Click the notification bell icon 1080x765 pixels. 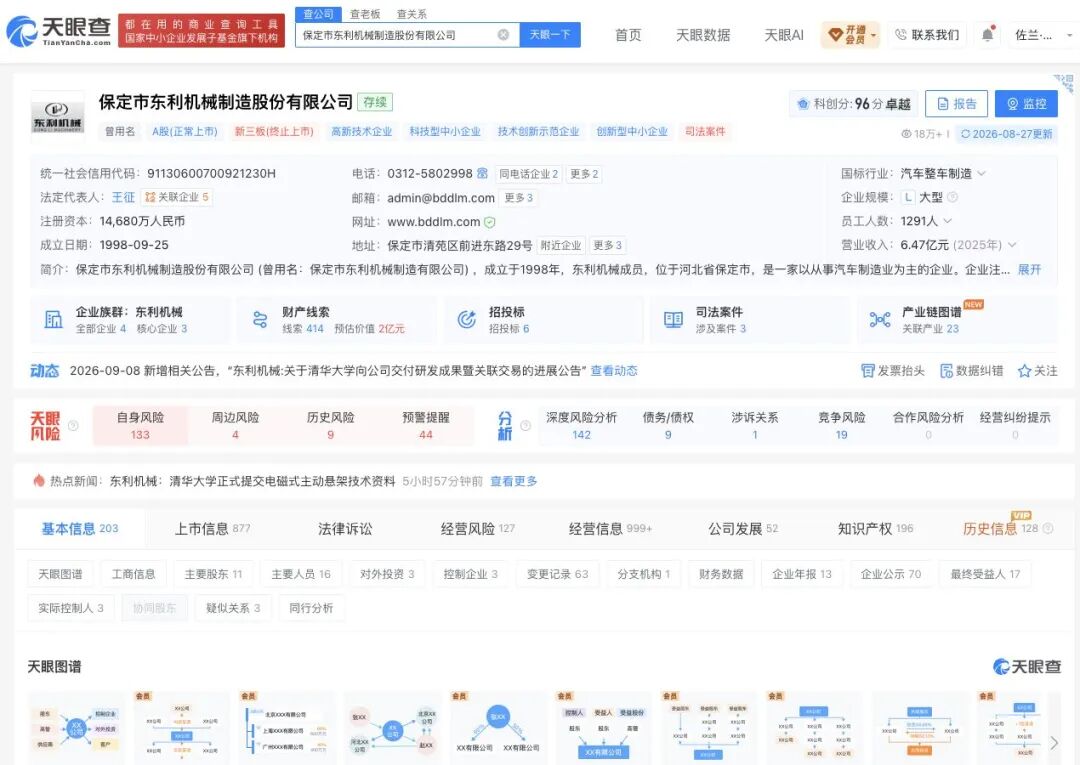[988, 34]
